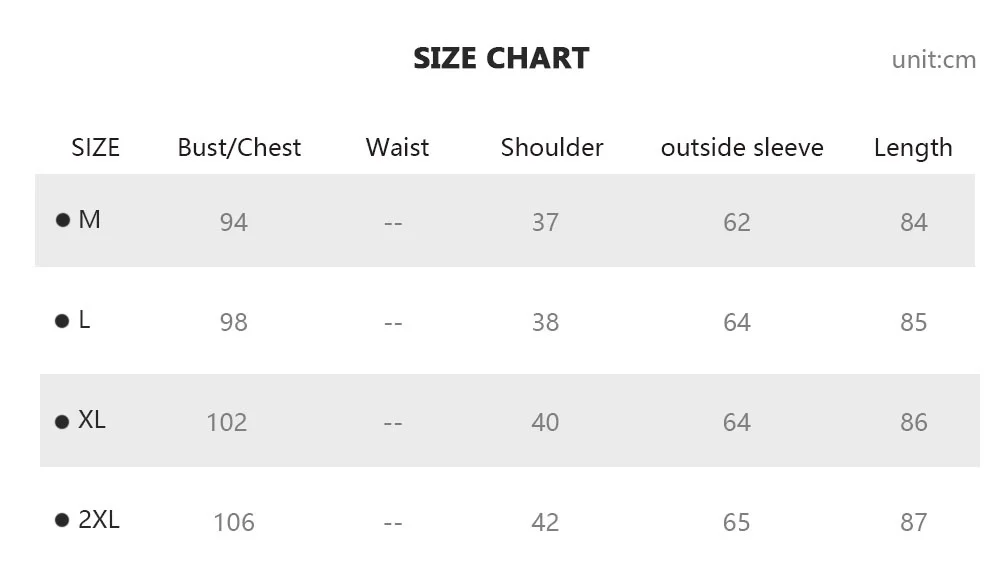Click length value 87 in 2XL row
This screenshot has height=564, width=1000.
(914, 523)
